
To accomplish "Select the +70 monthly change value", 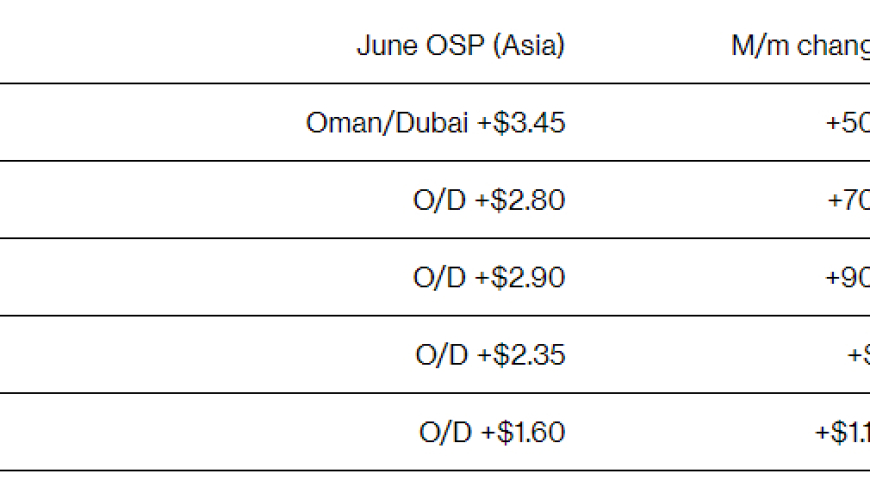I will (x=848, y=200).
